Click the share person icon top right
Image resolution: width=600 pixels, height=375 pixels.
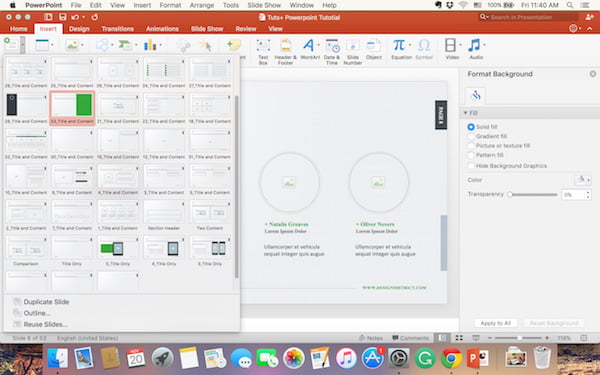tap(590, 17)
